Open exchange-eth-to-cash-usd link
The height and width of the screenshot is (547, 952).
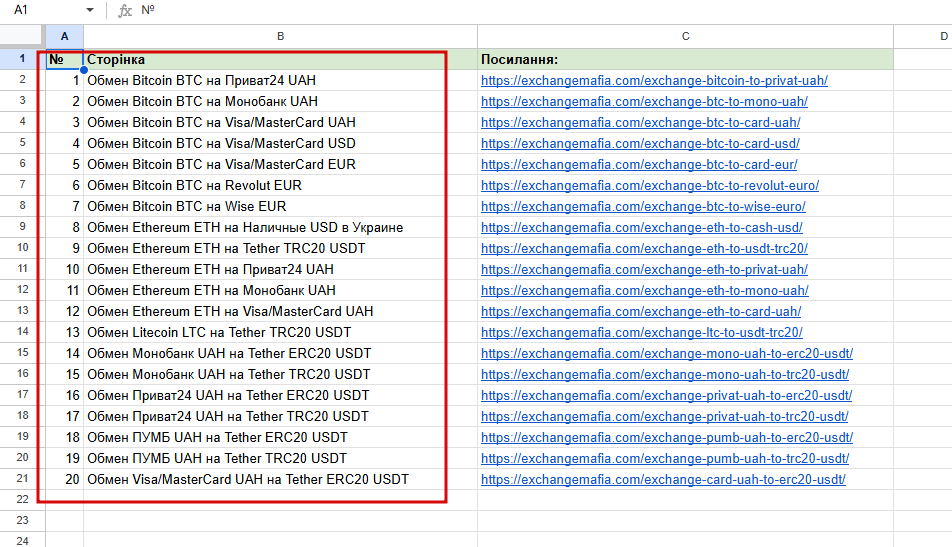(x=642, y=228)
